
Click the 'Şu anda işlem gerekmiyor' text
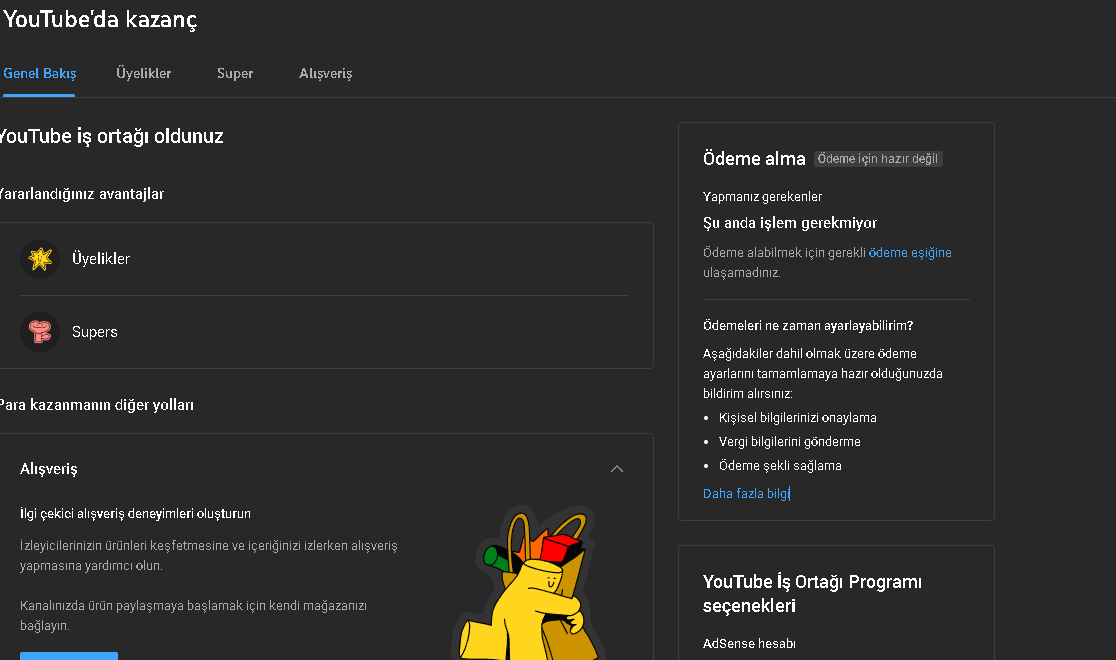tap(789, 223)
